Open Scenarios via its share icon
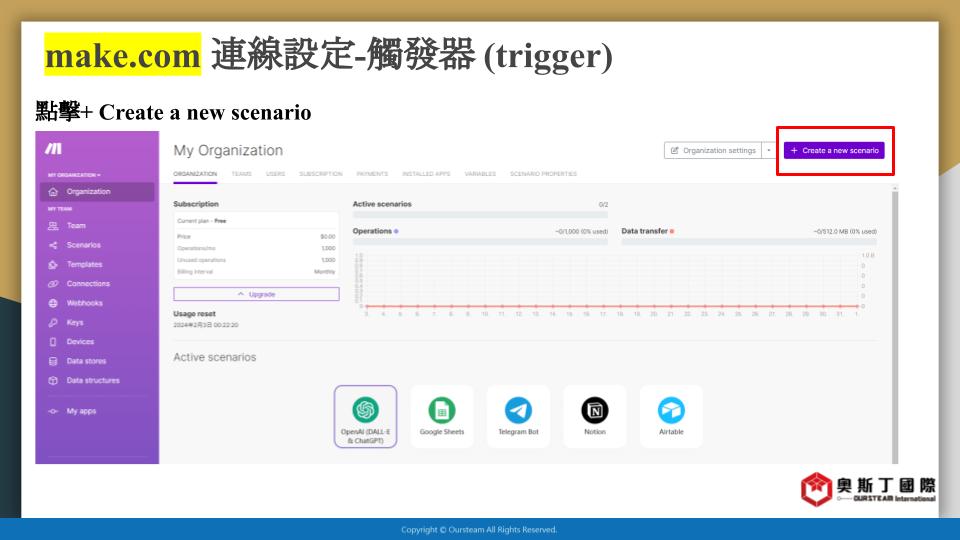The image size is (960, 540). pos(53,245)
